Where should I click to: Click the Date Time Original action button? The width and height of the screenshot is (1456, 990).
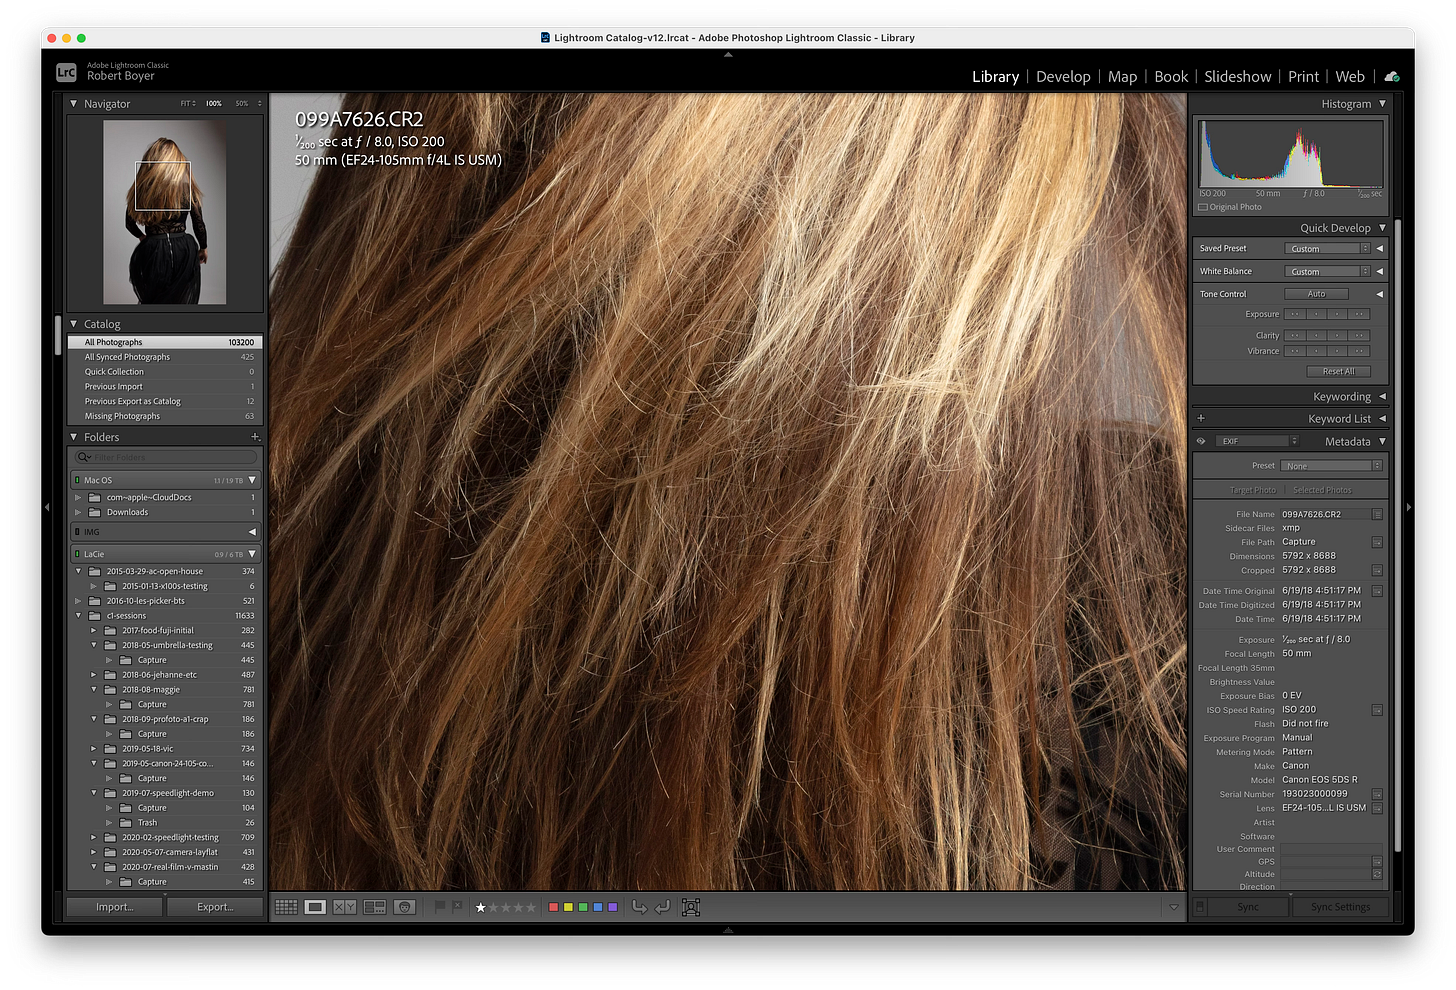click(x=1377, y=591)
